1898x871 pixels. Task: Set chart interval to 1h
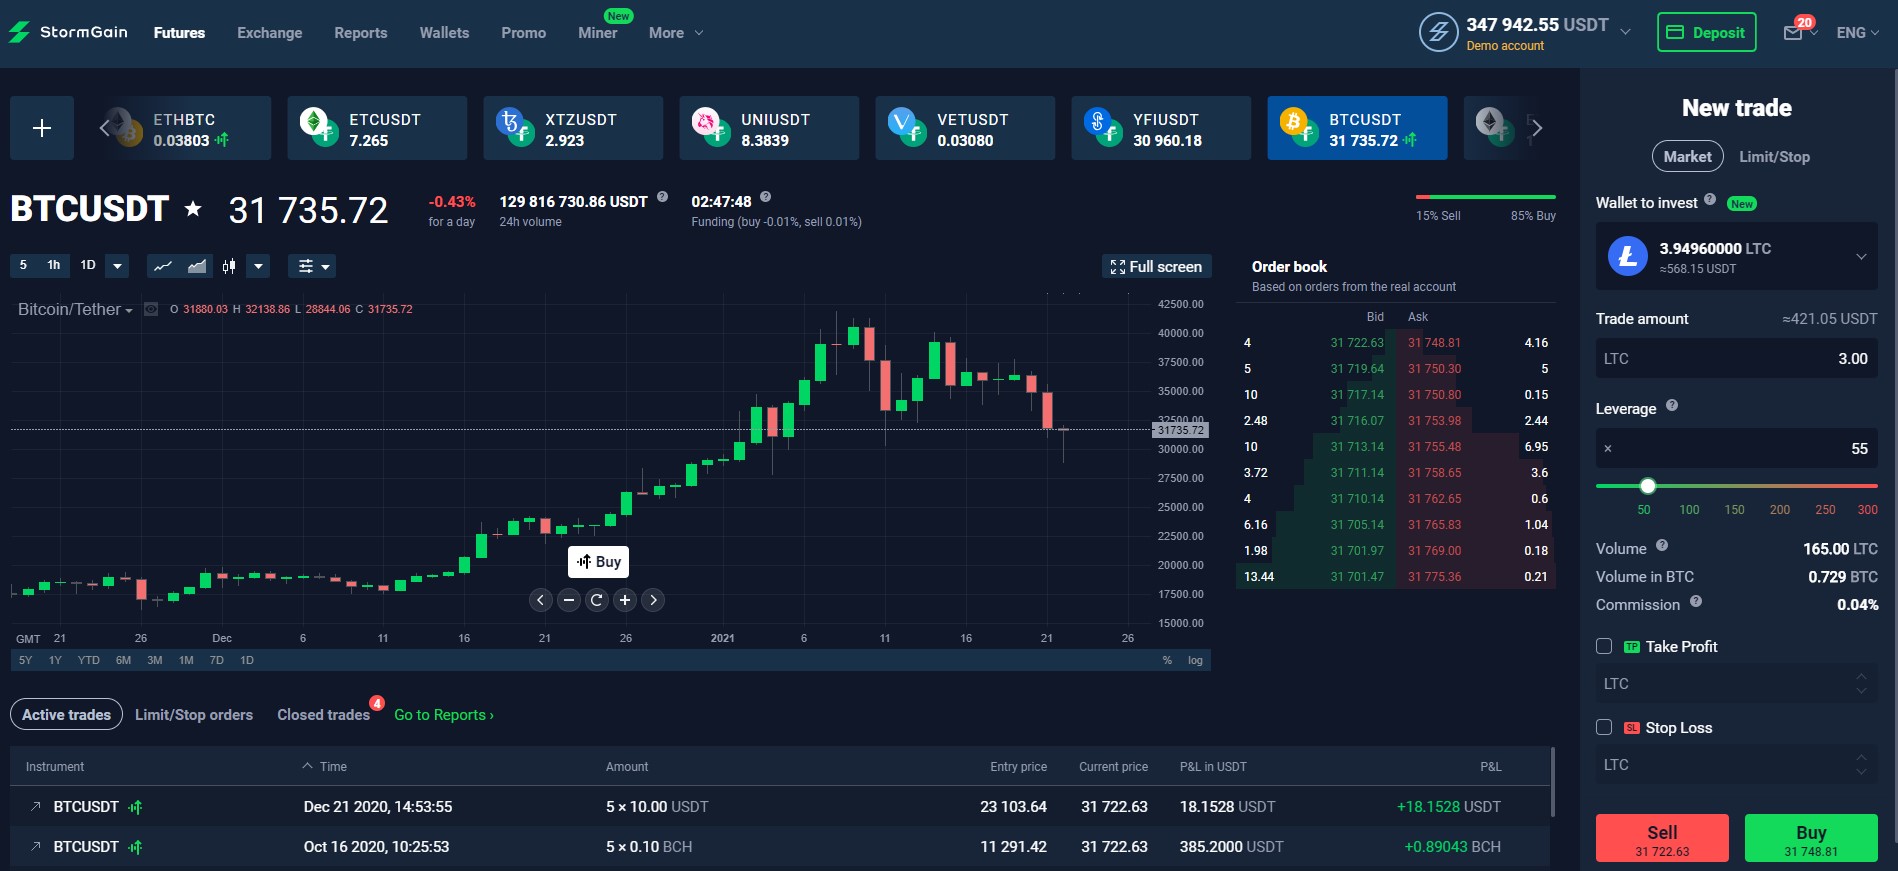54,265
